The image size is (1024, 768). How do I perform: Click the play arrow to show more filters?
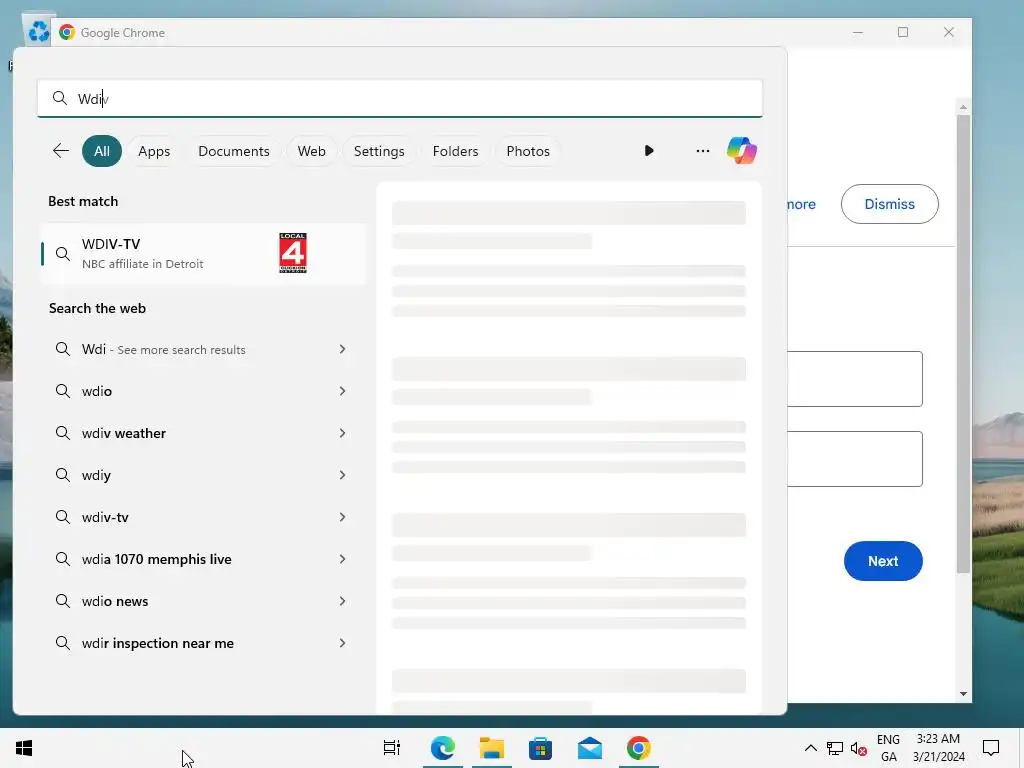(649, 151)
